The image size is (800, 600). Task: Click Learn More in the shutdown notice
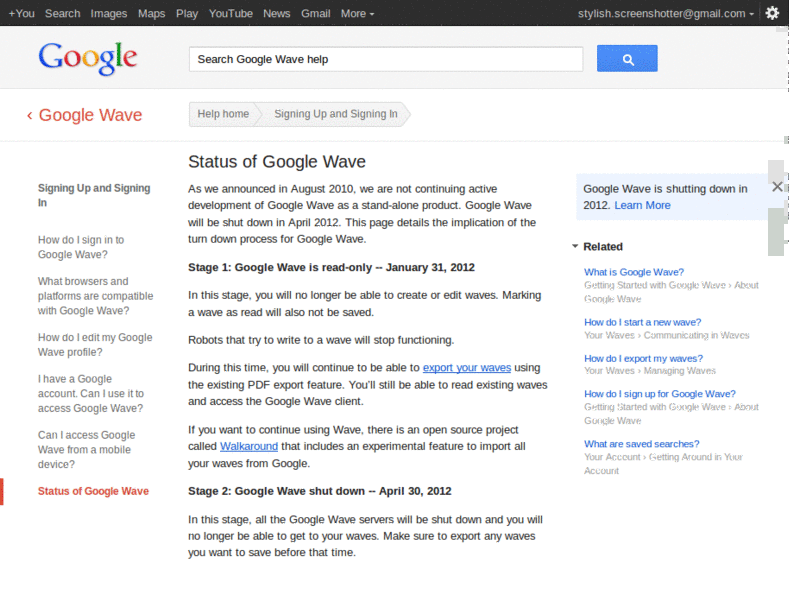tap(642, 206)
